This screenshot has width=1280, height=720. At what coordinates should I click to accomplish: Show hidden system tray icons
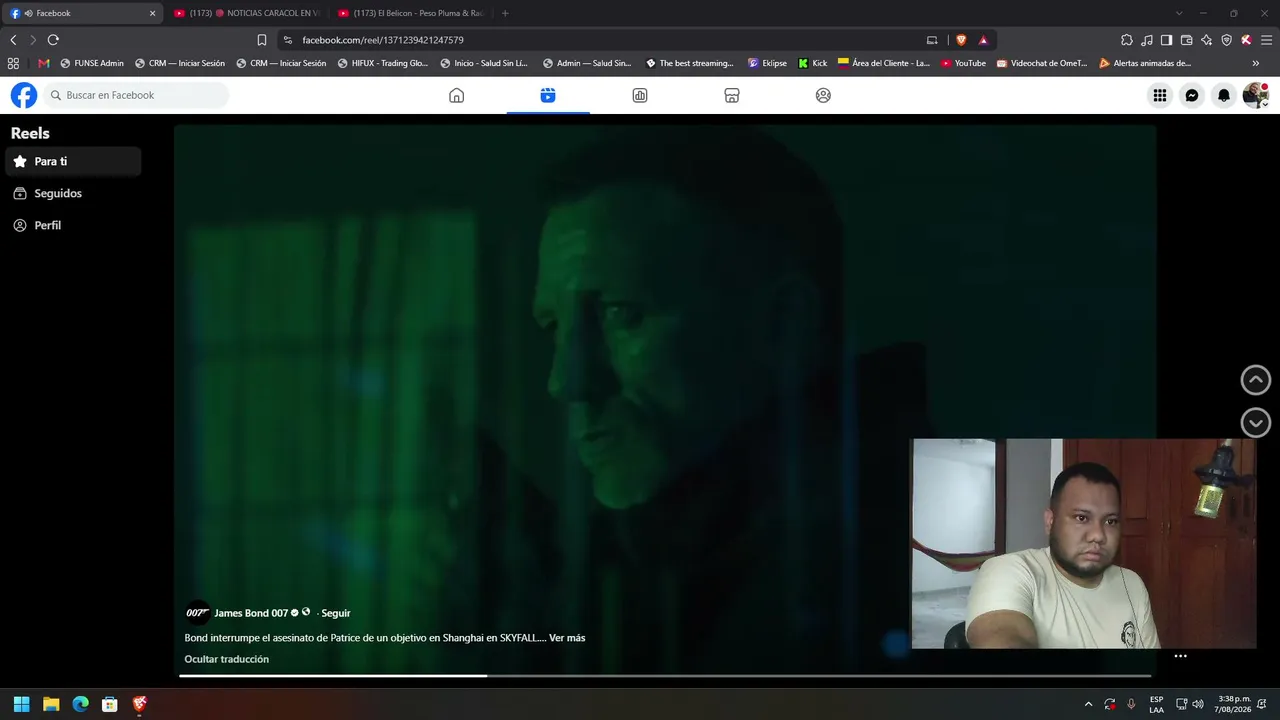coord(1089,704)
